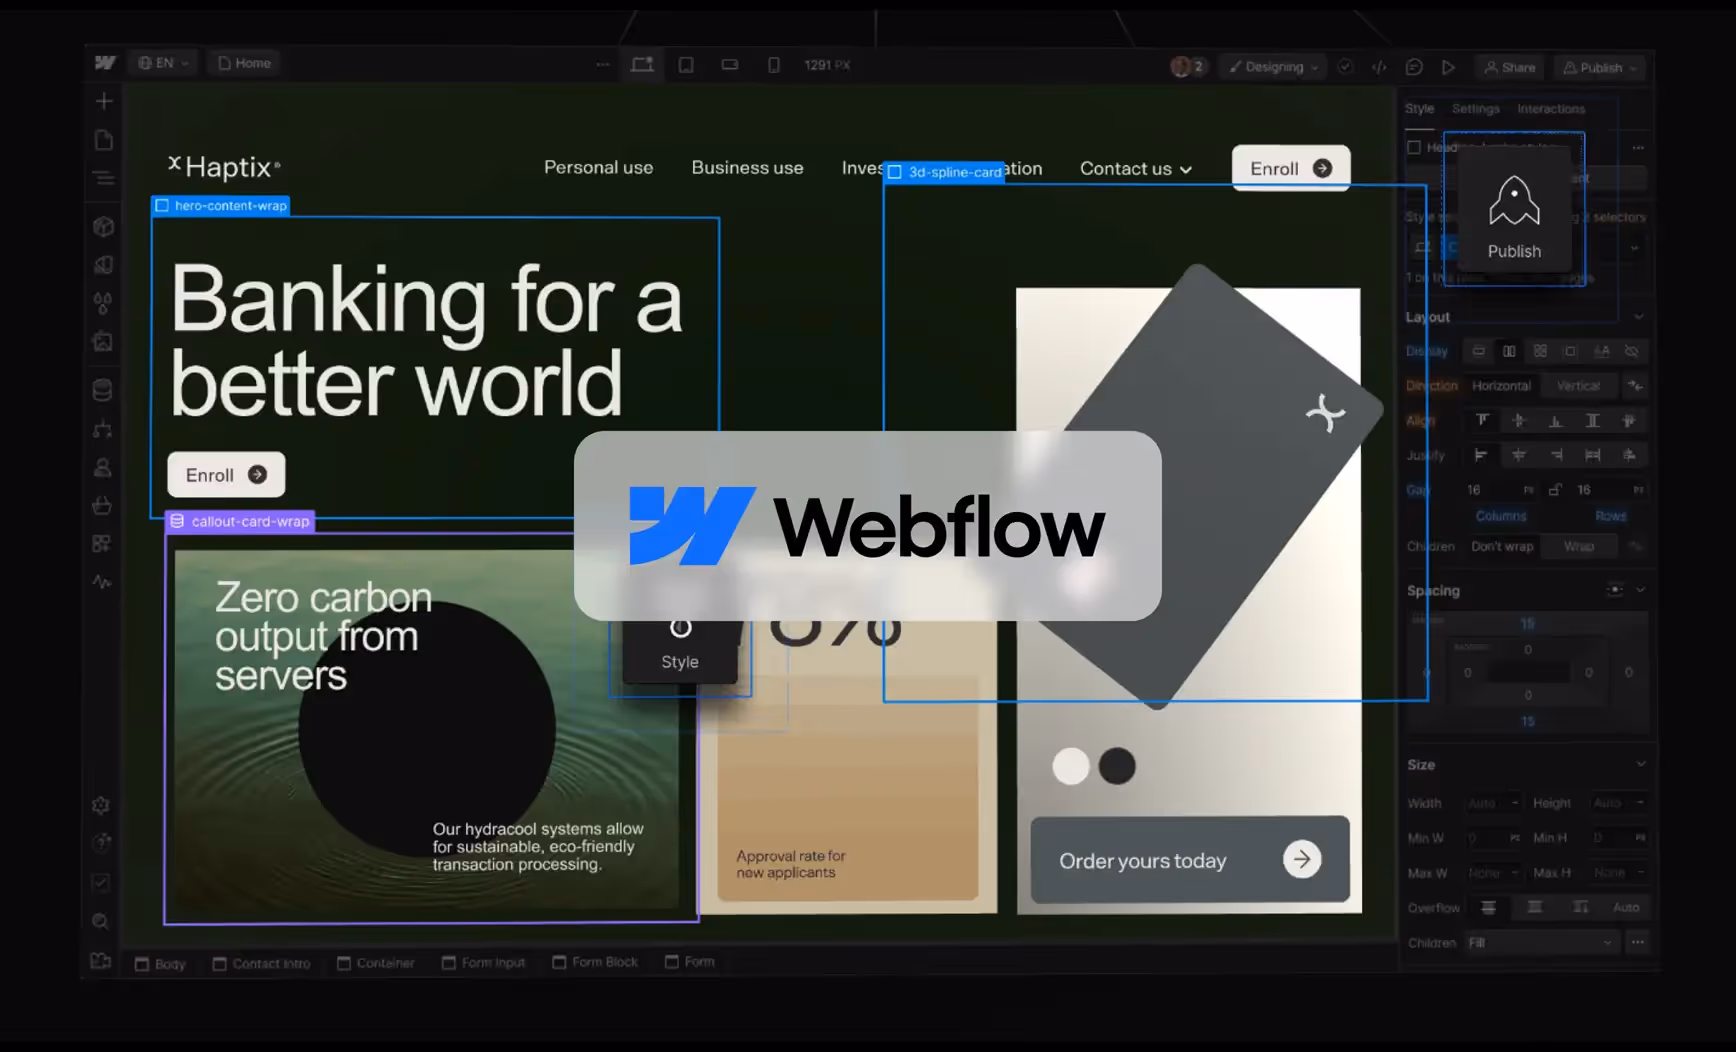
Task: Open the Add Elements panel
Action: point(103,100)
